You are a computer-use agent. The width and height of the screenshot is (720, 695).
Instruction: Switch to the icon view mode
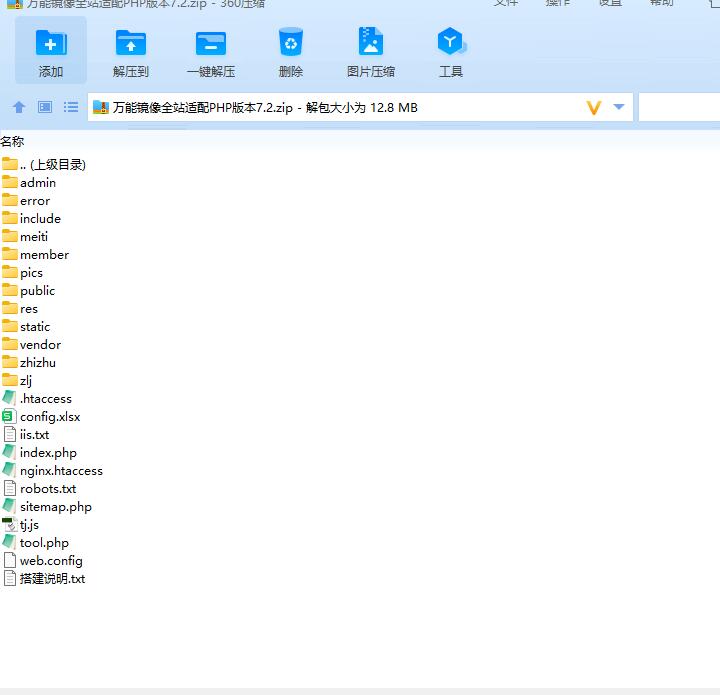pos(45,107)
